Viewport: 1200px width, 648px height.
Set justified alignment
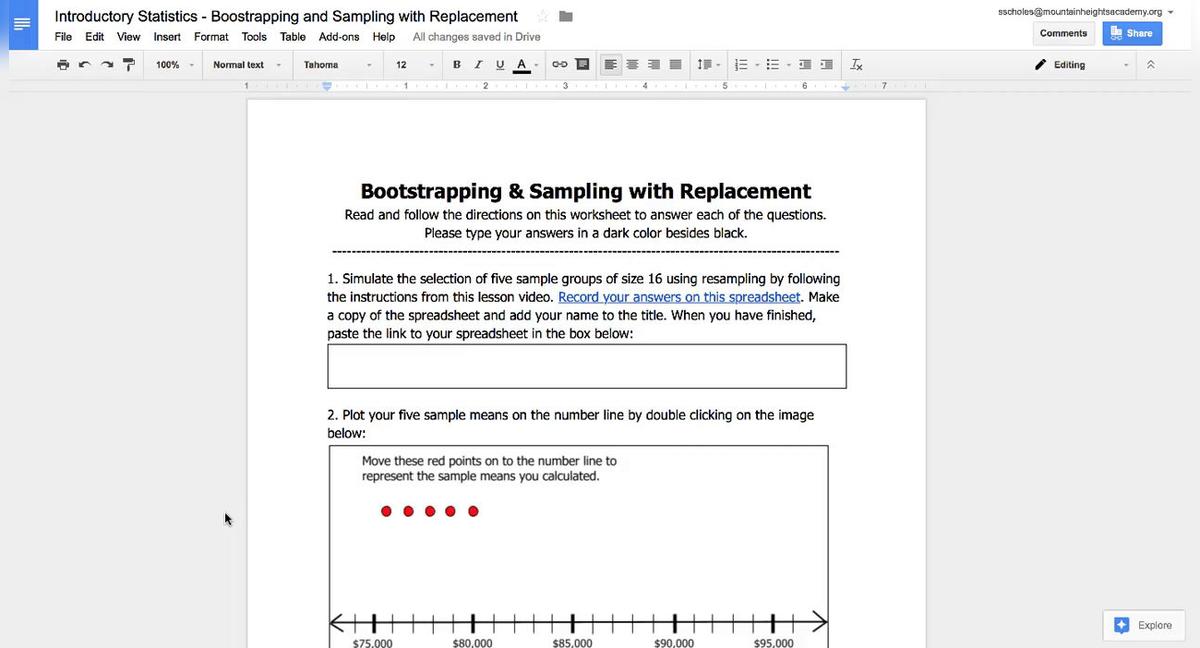676,65
